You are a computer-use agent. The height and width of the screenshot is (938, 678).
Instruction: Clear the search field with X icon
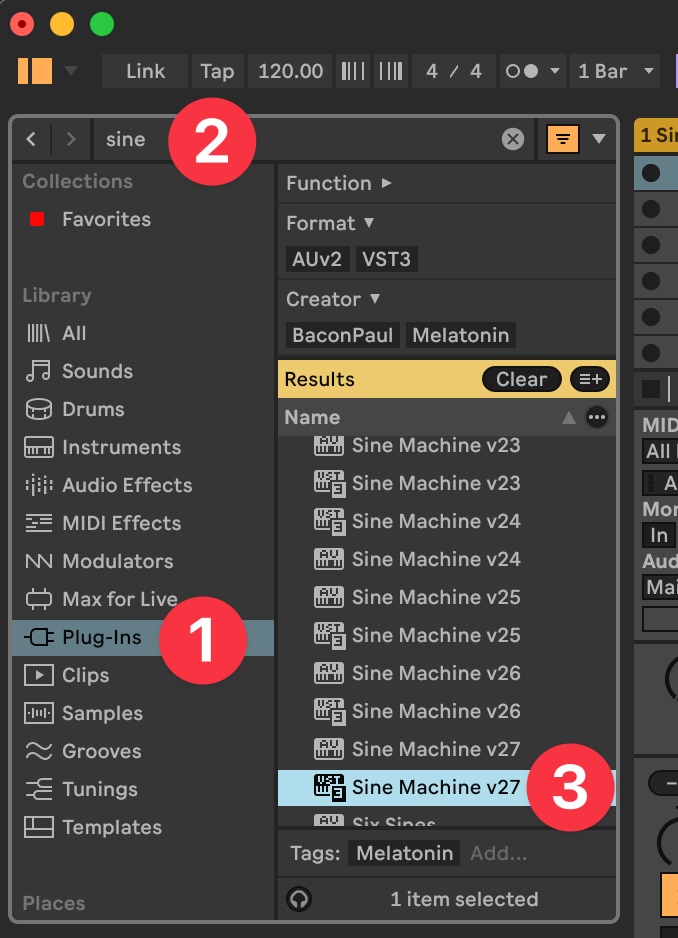pos(513,139)
